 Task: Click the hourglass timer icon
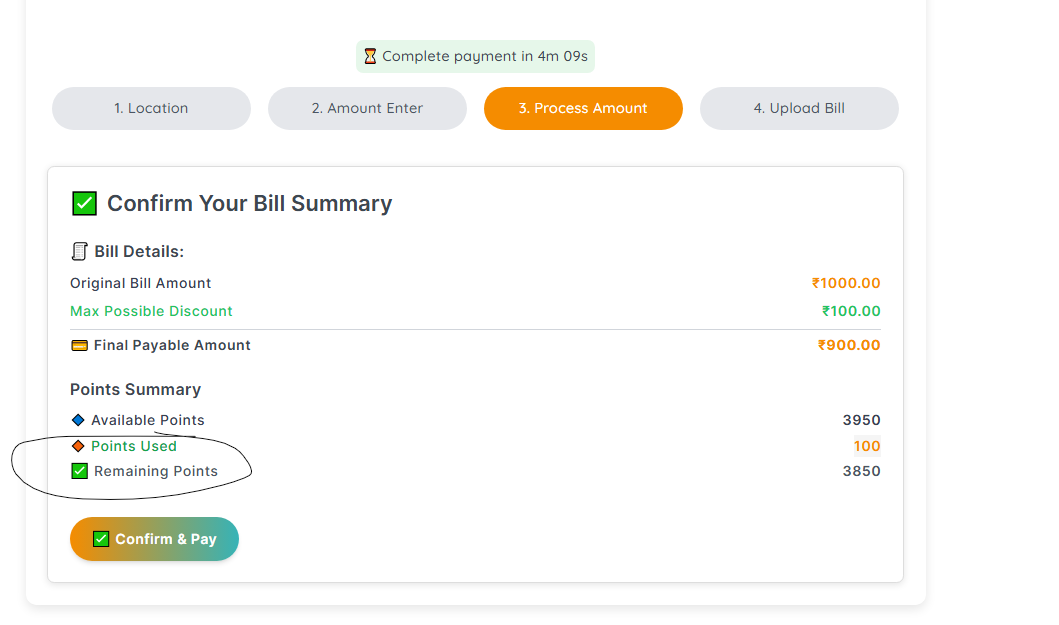[x=370, y=56]
